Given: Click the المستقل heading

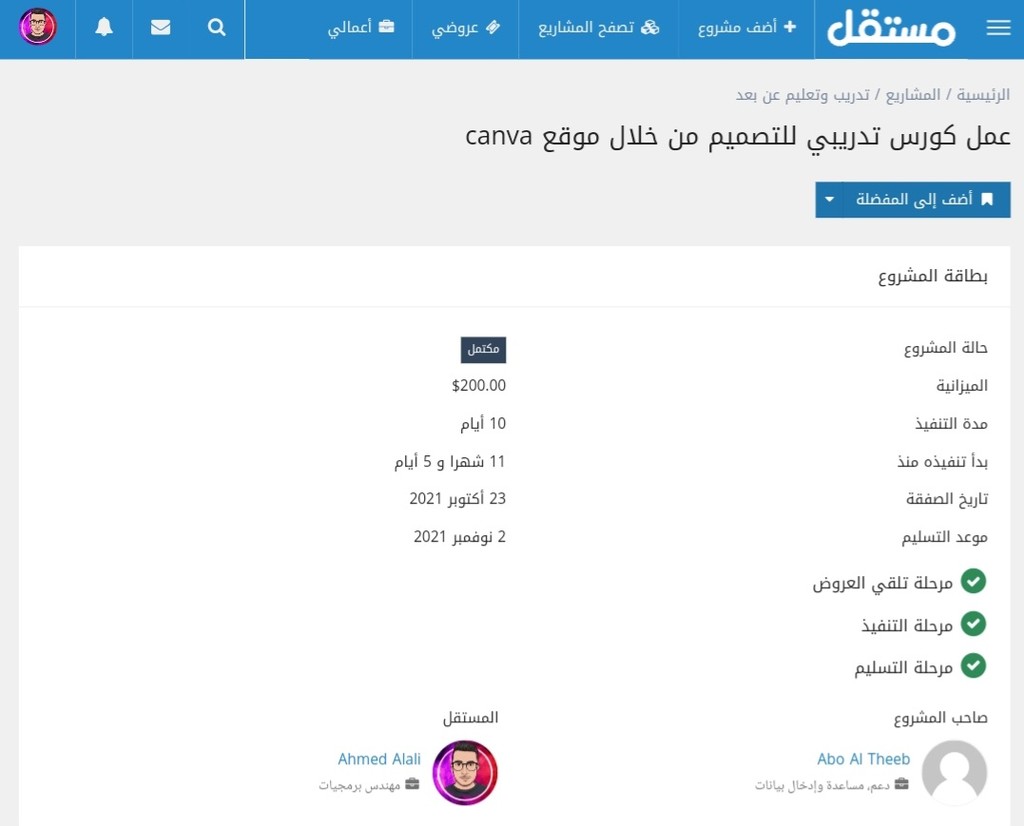Looking at the screenshot, I should click(x=470, y=718).
